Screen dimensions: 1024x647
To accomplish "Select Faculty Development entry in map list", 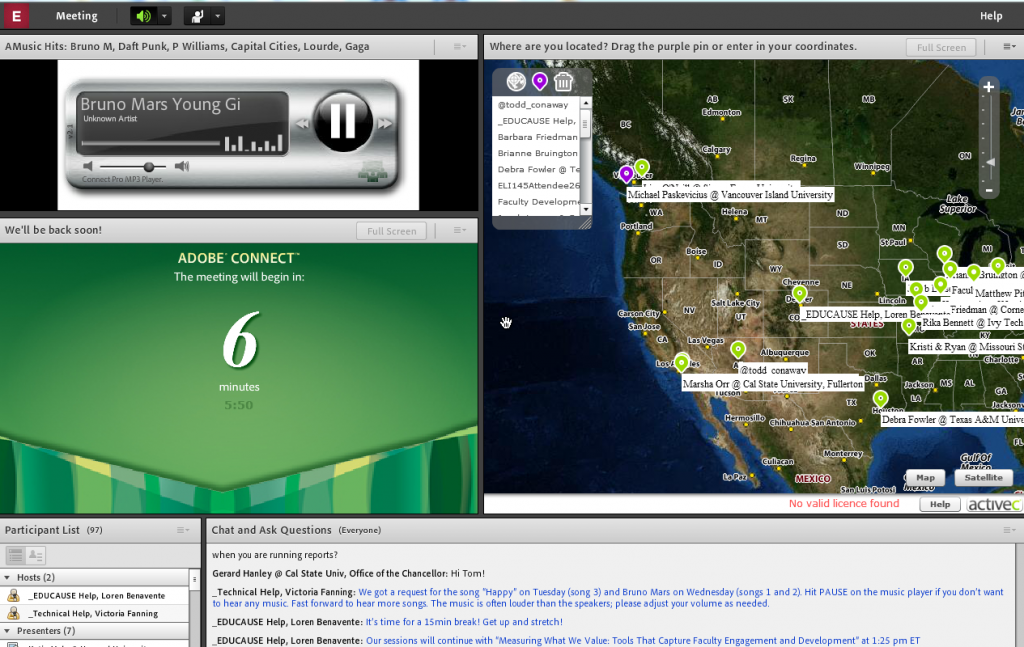I will point(537,202).
